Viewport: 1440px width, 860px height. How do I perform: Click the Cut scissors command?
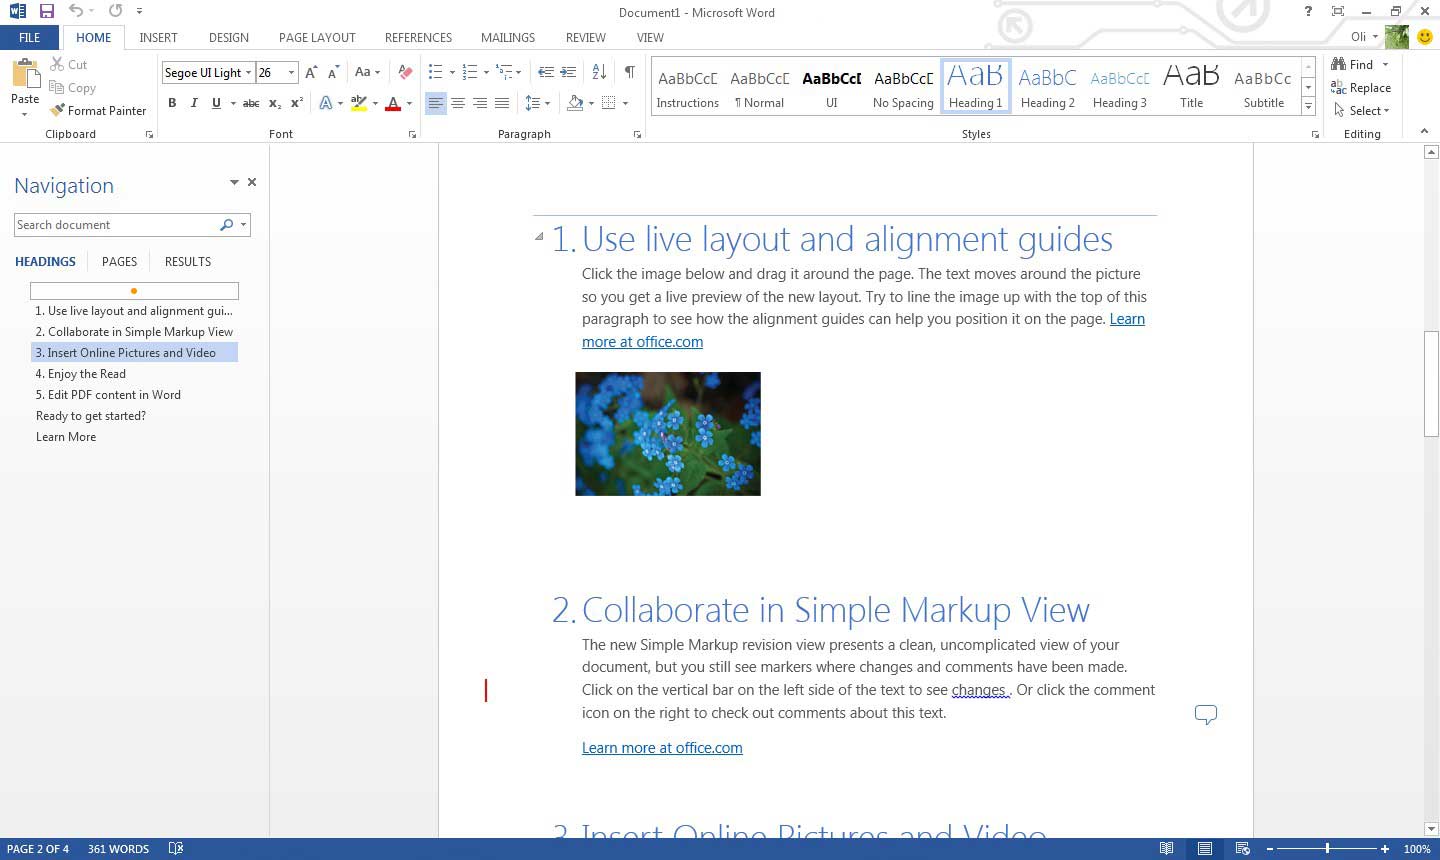click(68, 64)
